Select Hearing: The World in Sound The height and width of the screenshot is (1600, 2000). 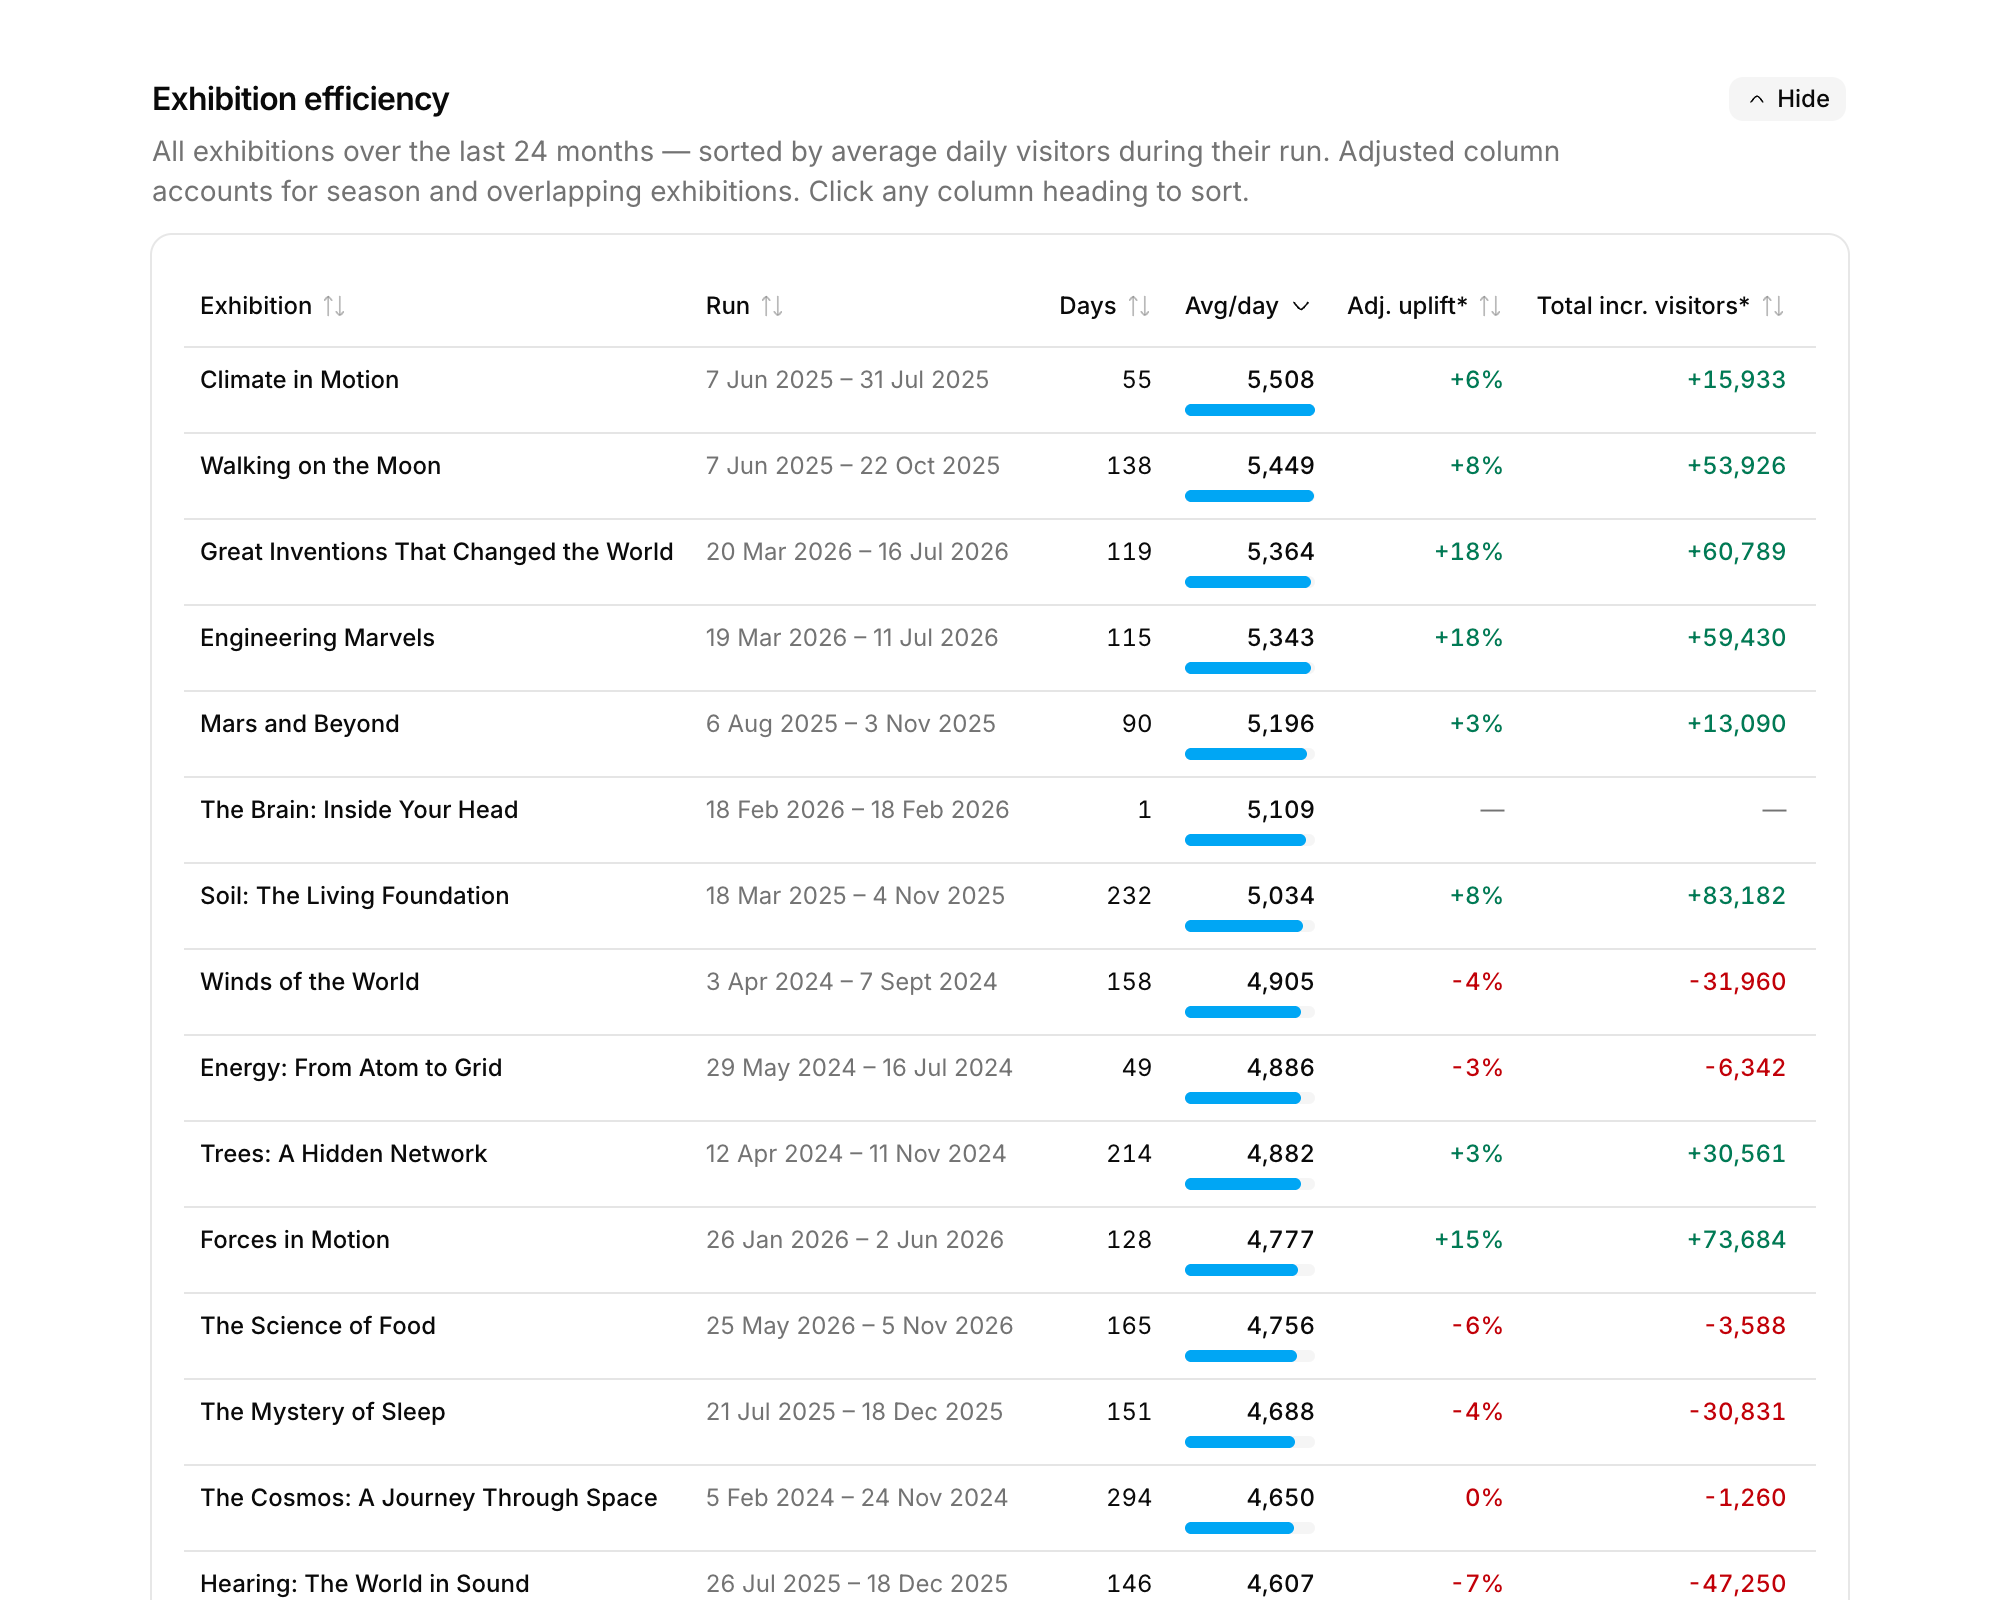tap(364, 1584)
